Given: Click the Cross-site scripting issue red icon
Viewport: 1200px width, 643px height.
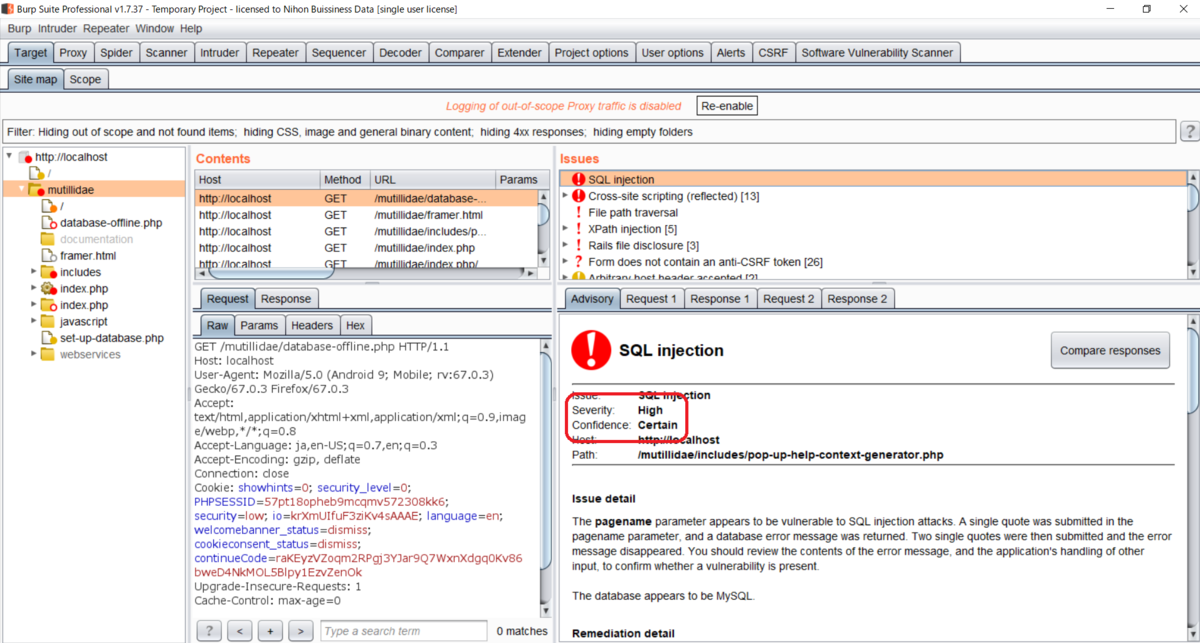Looking at the screenshot, I should [x=578, y=196].
